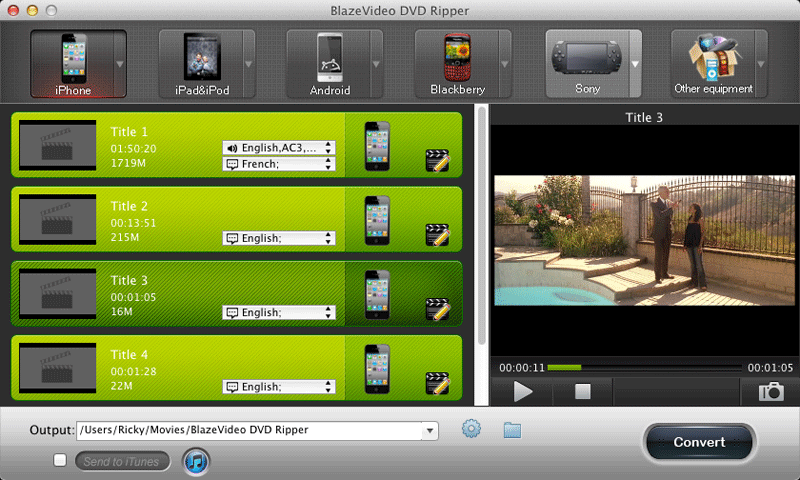
Task: Open Title 4 English subtitle selector
Action: point(279,387)
